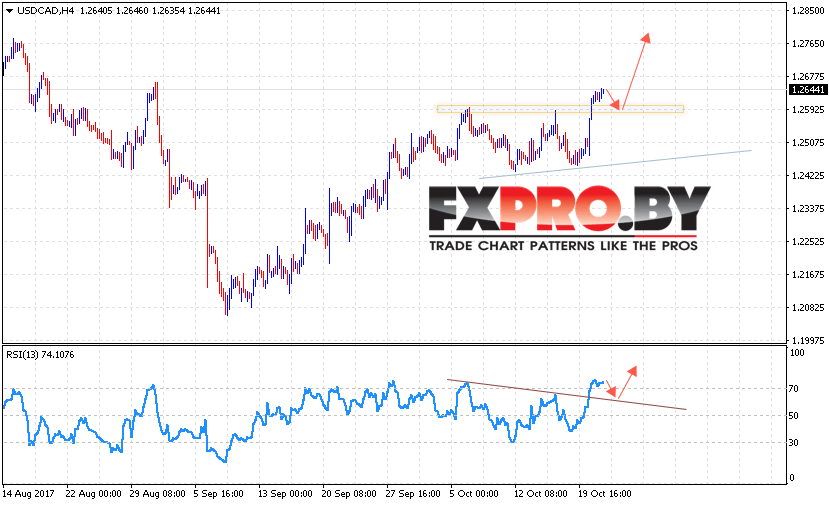This screenshot has width=829, height=505.
Task: Click price scale value 1.20825
Action: (808, 307)
